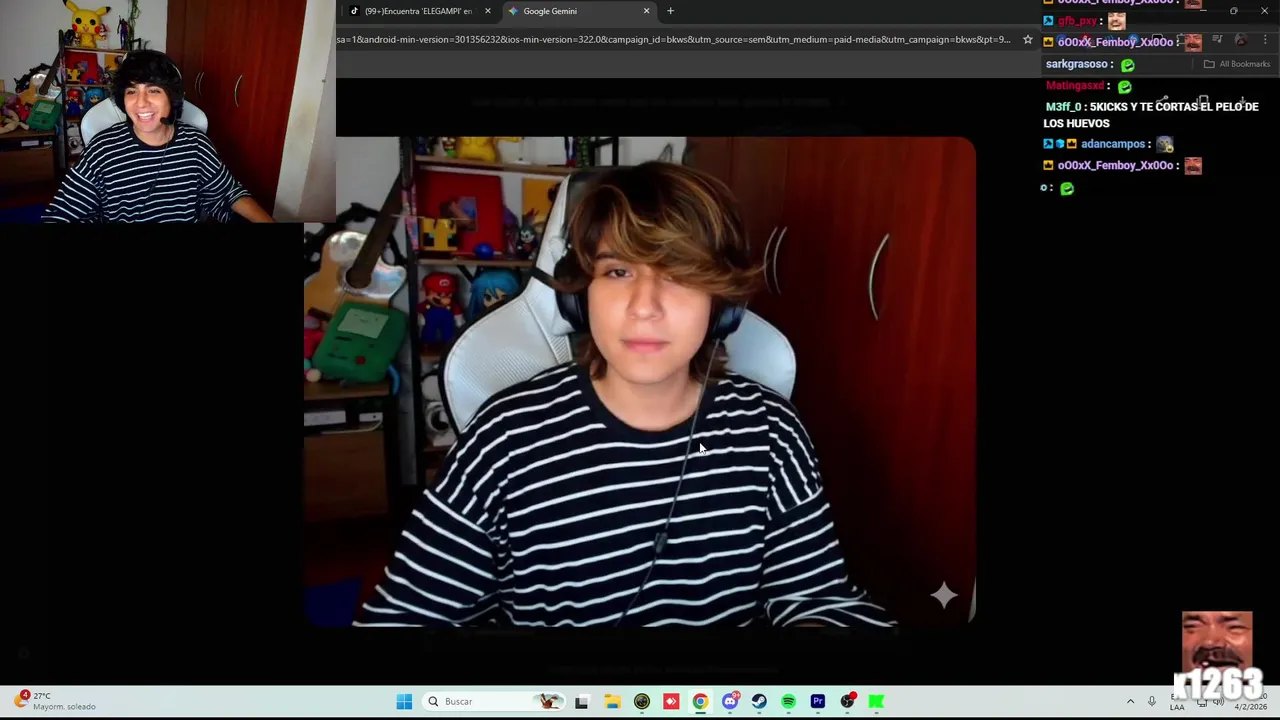This screenshot has width=1280, height=720.
Task: Expand the system tray hidden icons chevron
Action: [1130, 701]
